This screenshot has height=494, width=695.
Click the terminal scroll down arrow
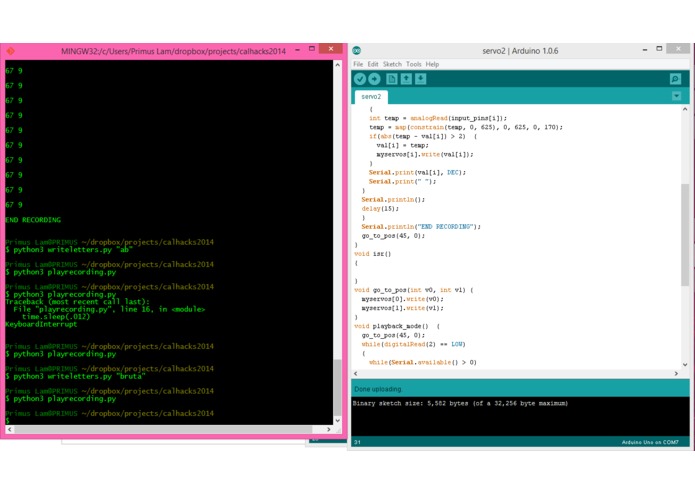tap(337, 420)
